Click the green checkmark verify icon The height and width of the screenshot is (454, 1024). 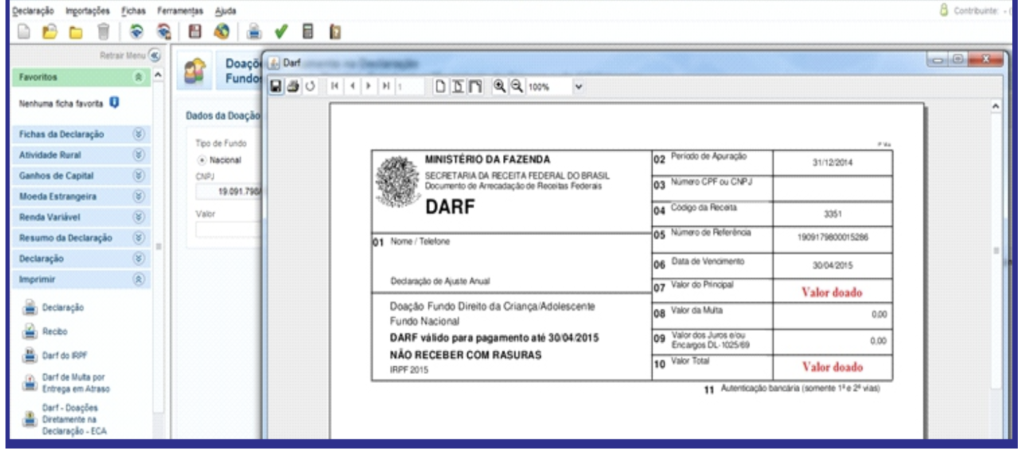coord(281,31)
